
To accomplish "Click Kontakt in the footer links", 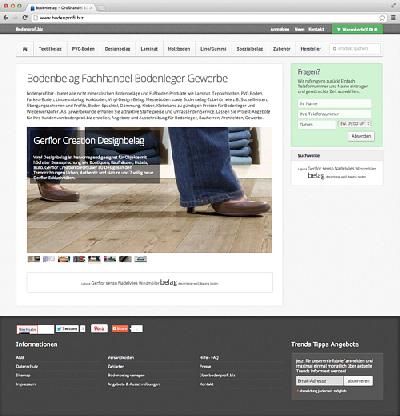I will (x=207, y=384).
